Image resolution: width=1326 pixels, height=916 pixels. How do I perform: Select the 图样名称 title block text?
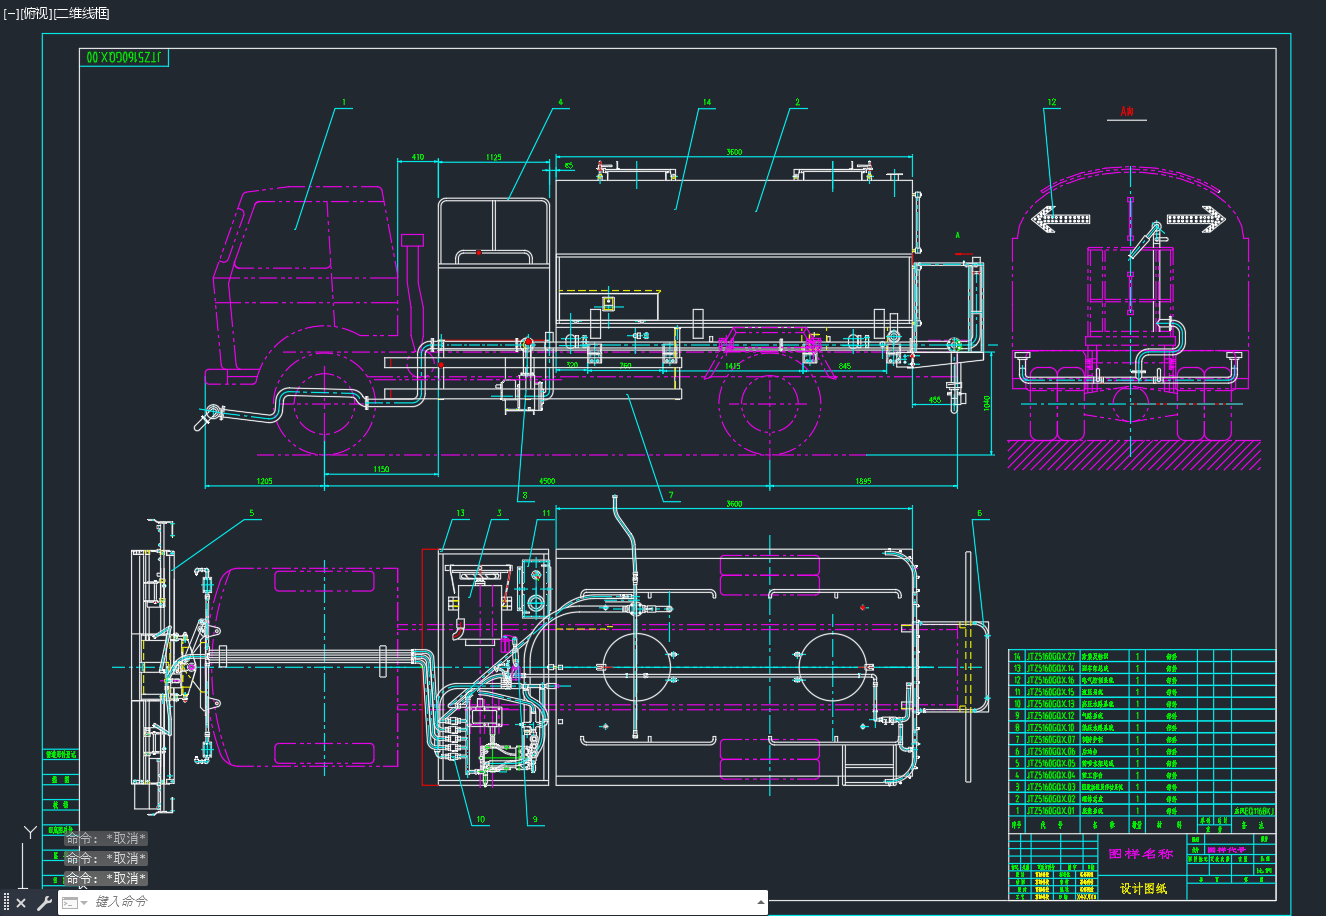click(1140, 854)
